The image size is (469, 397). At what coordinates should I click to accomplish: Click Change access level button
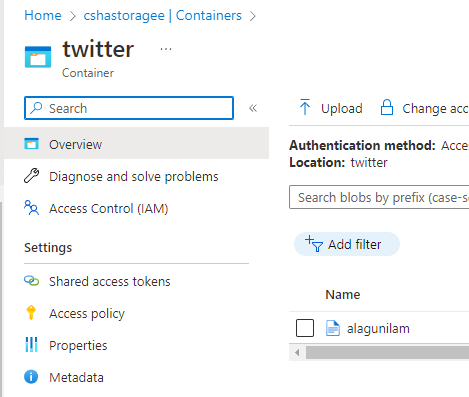[x=424, y=108]
